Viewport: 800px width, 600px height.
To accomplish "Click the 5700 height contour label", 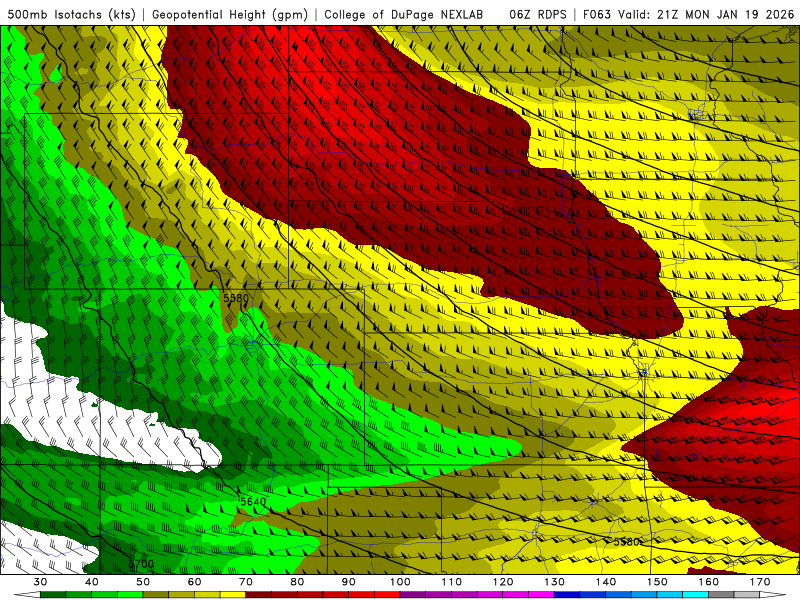I will (141, 564).
